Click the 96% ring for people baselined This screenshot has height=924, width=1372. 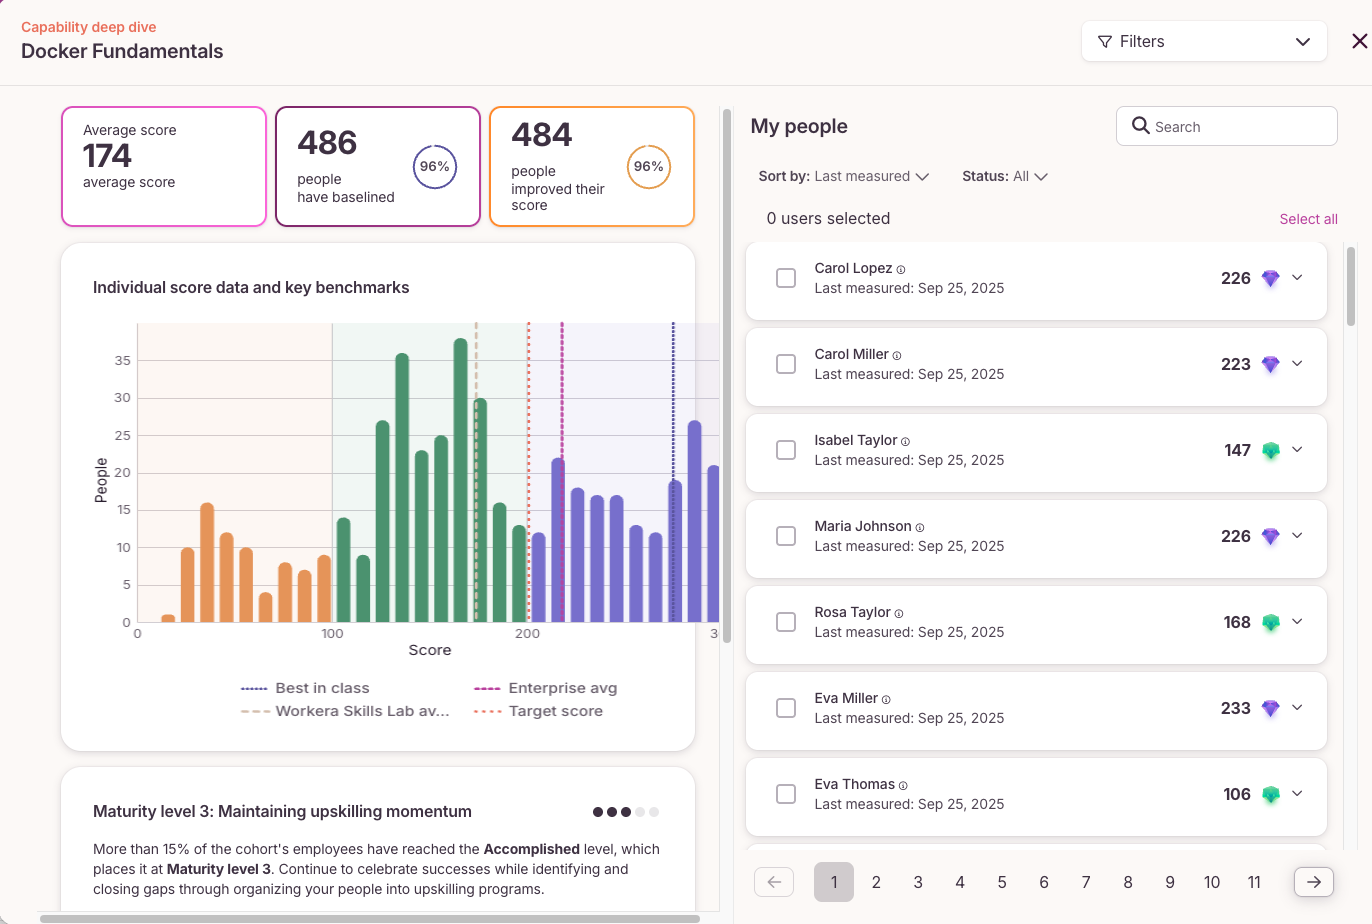click(435, 167)
